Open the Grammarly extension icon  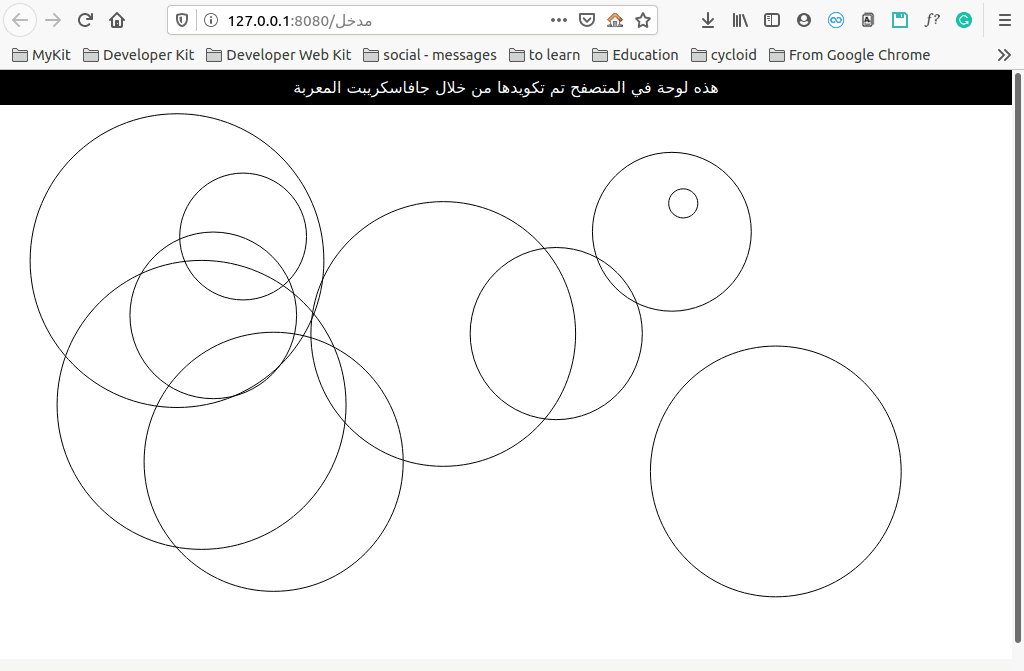[964, 20]
